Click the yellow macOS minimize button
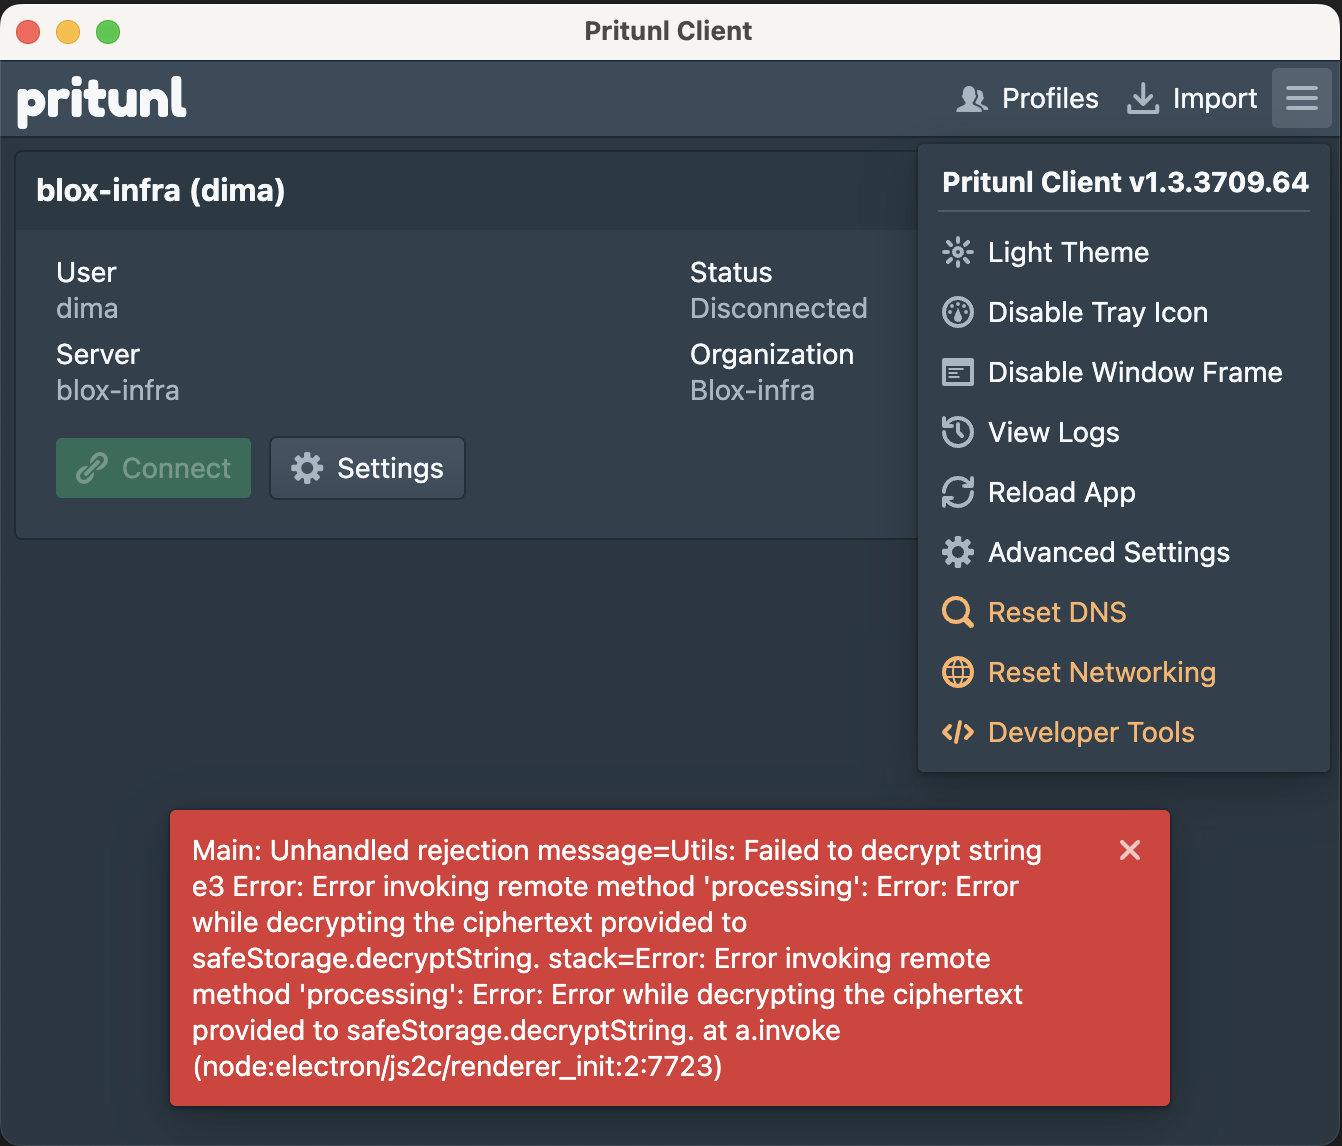Image resolution: width=1342 pixels, height=1146 pixels. click(68, 32)
